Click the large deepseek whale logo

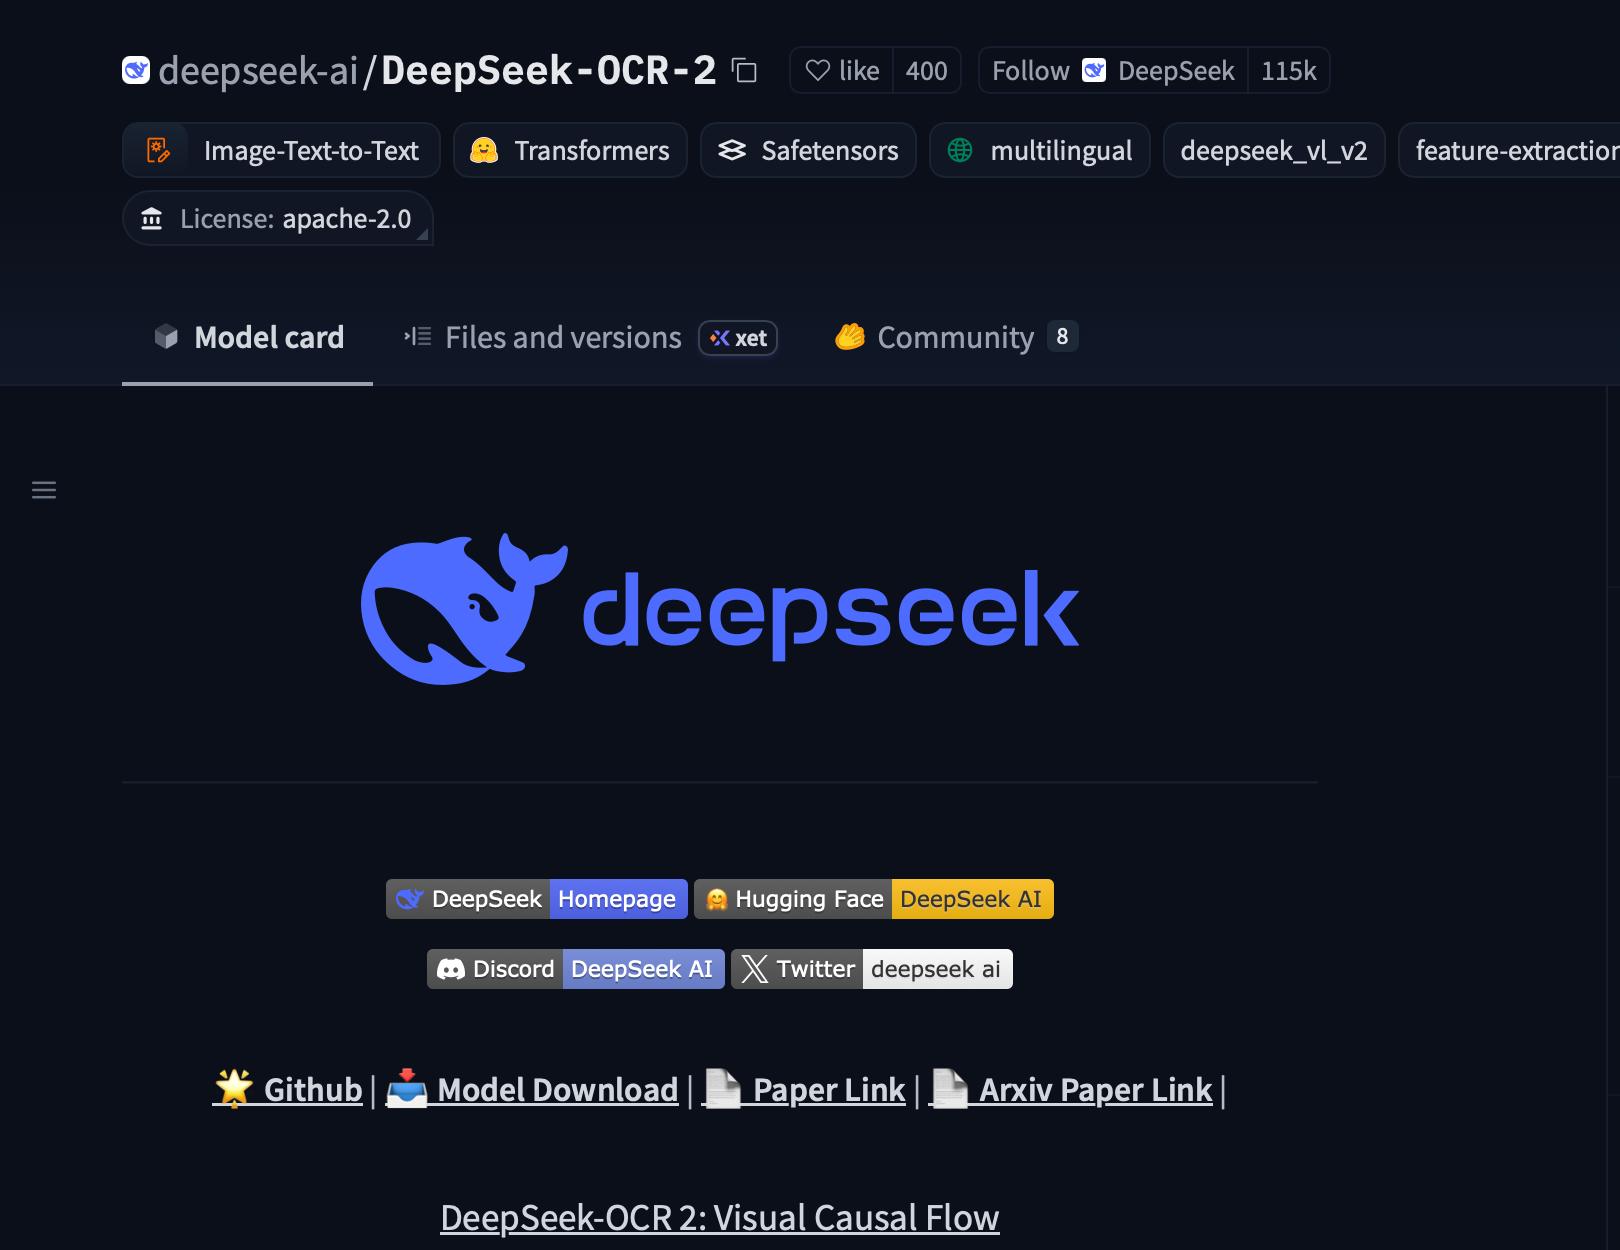(x=720, y=609)
